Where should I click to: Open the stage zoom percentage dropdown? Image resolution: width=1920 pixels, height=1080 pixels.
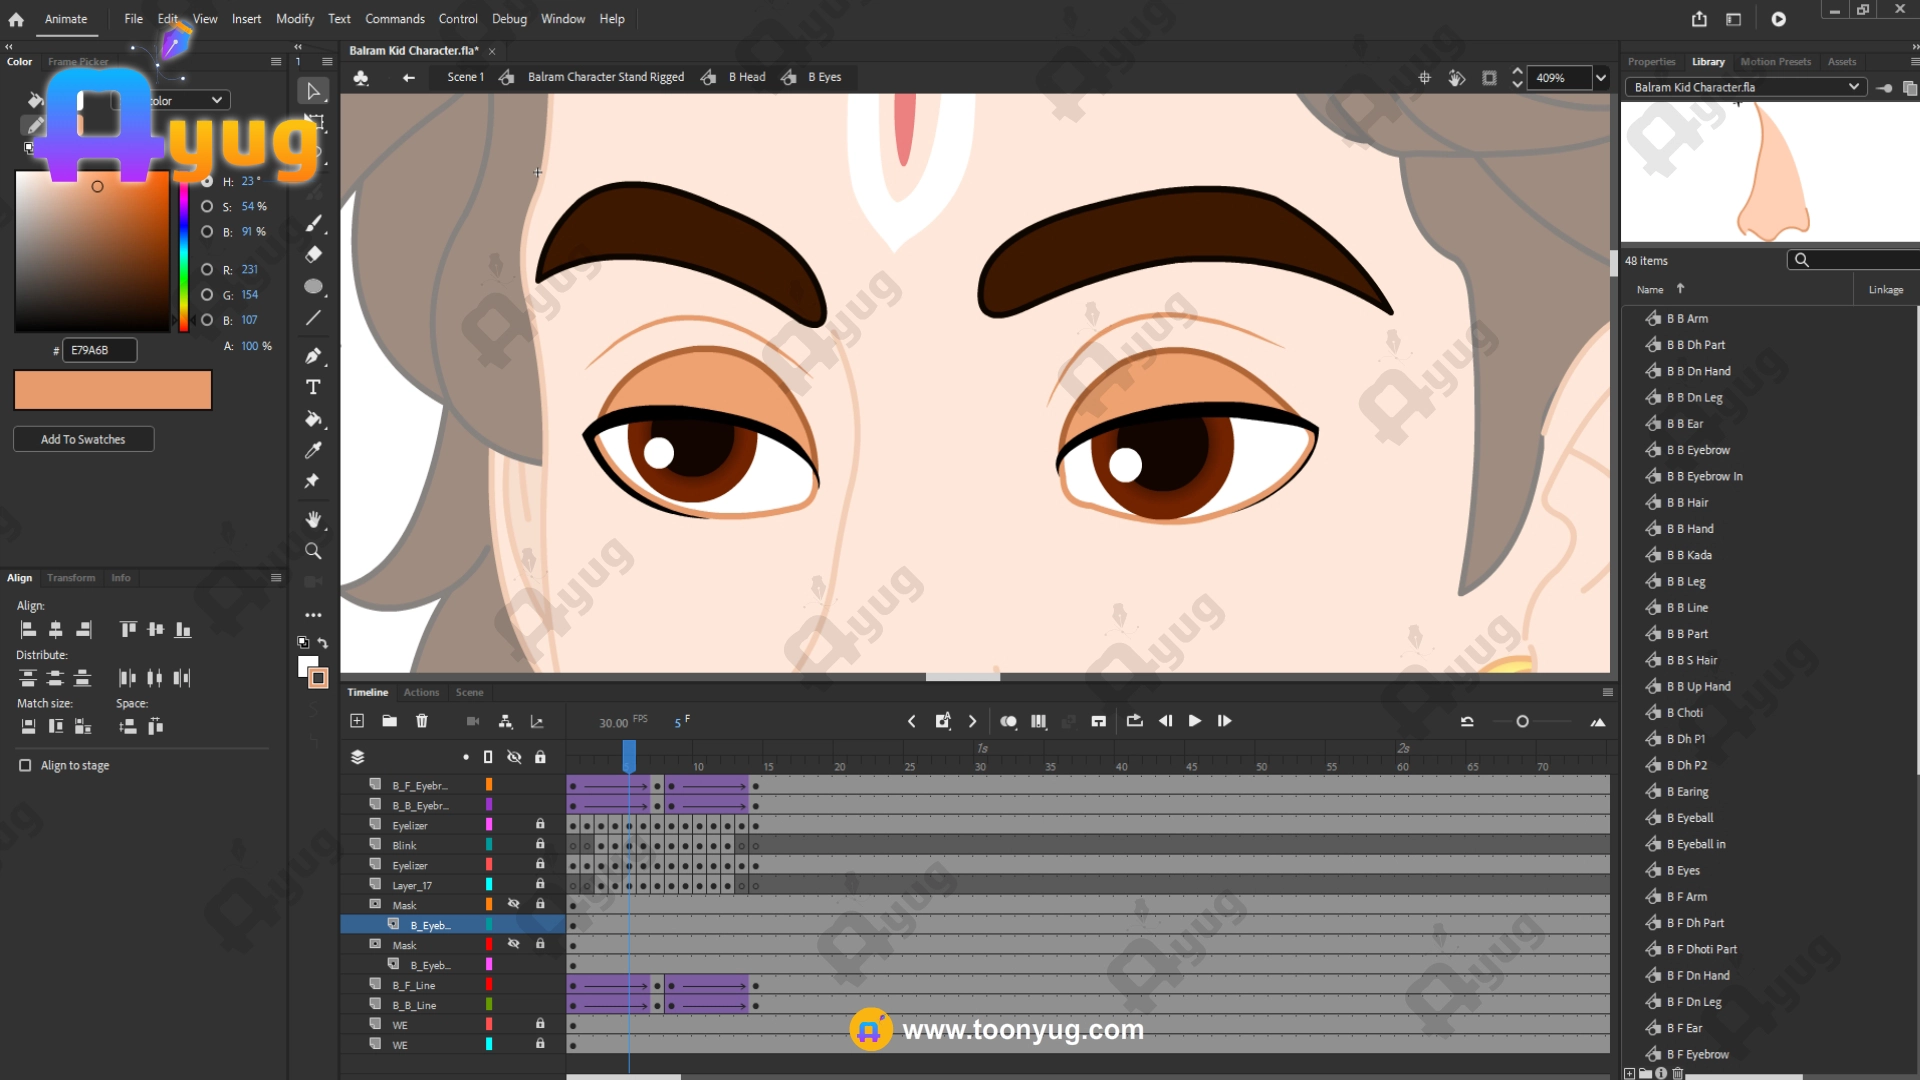coord(1601,78)
